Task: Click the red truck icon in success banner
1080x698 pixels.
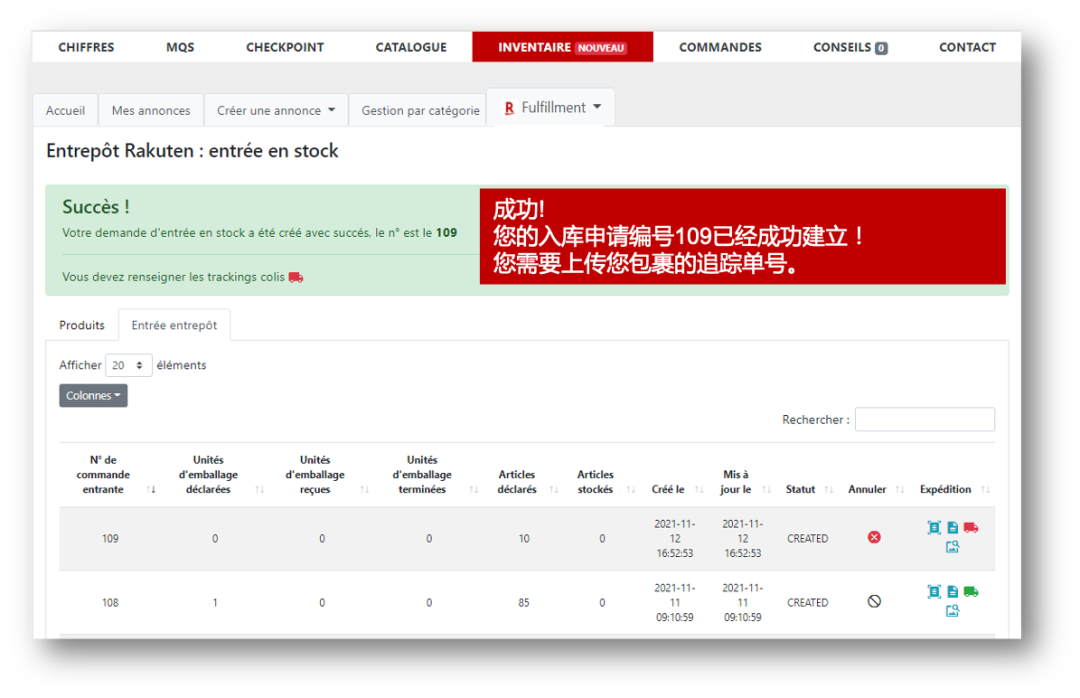Action: pyautogui.click(x=296, y=277)
